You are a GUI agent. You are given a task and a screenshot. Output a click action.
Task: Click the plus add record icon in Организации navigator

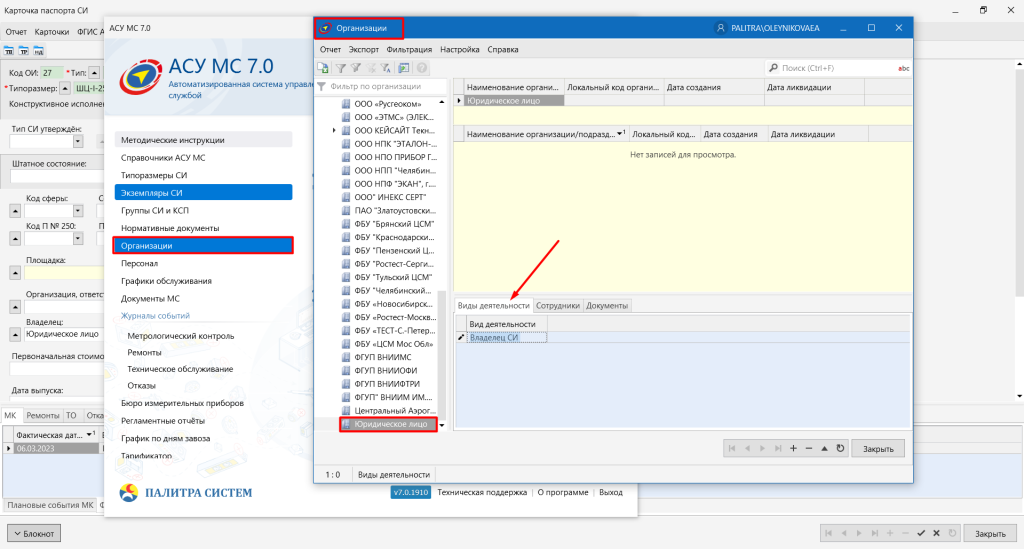pos(793,448)
